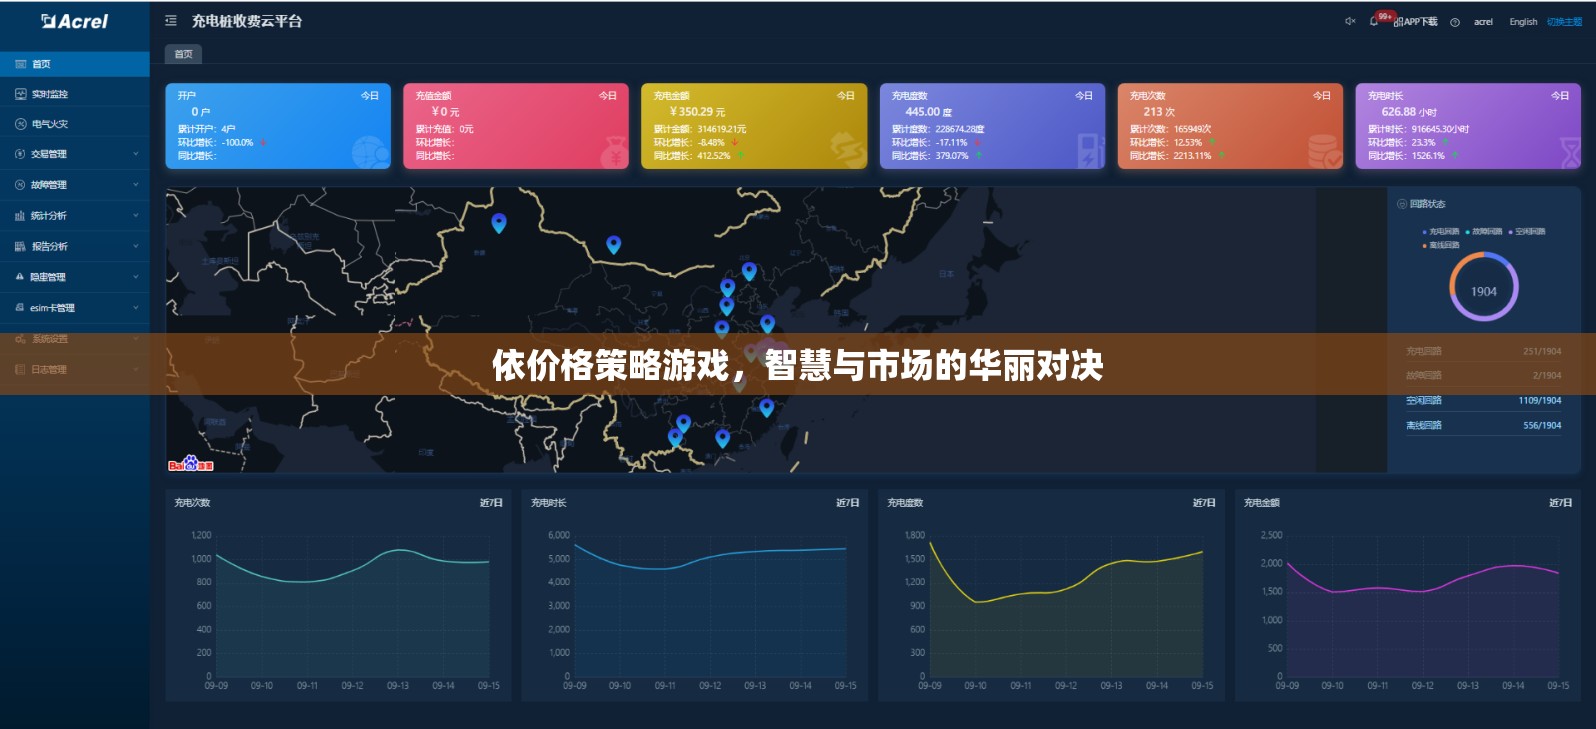Click the APP下载 link in header
The image size is (1596, 729).
[1415, 22]
